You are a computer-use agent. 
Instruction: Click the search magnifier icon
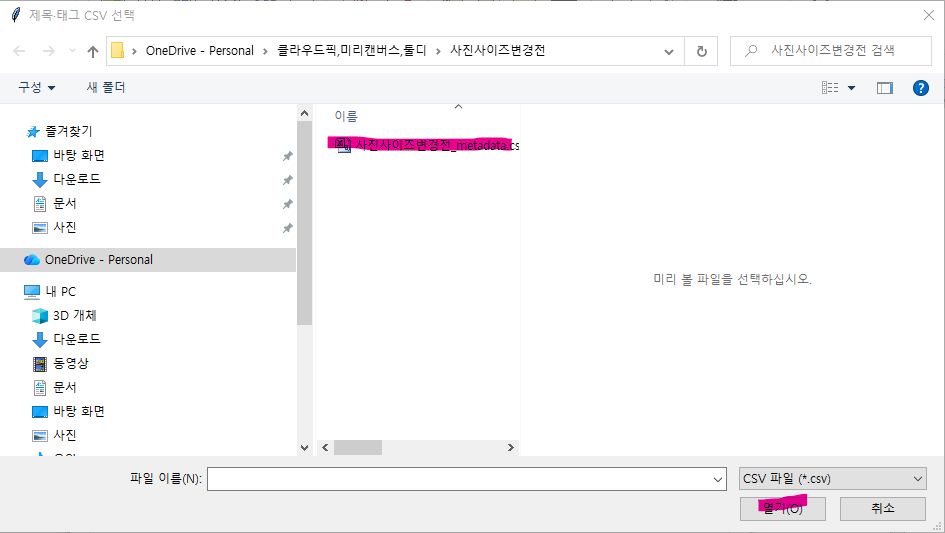click(751, 51)
